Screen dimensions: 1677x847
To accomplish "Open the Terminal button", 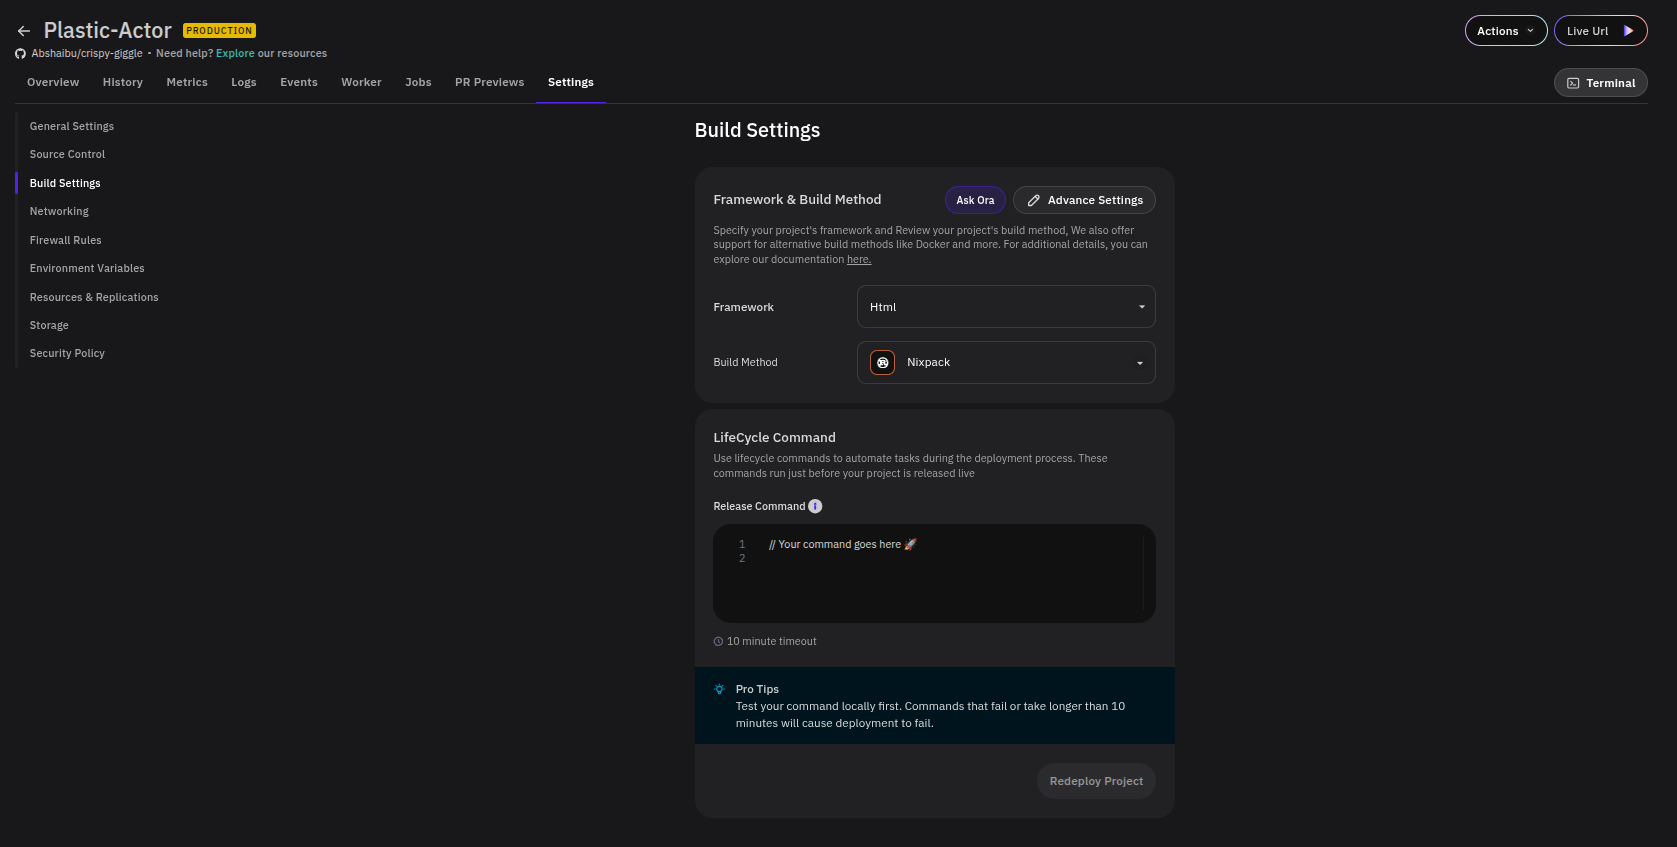I will (1601, 83).
